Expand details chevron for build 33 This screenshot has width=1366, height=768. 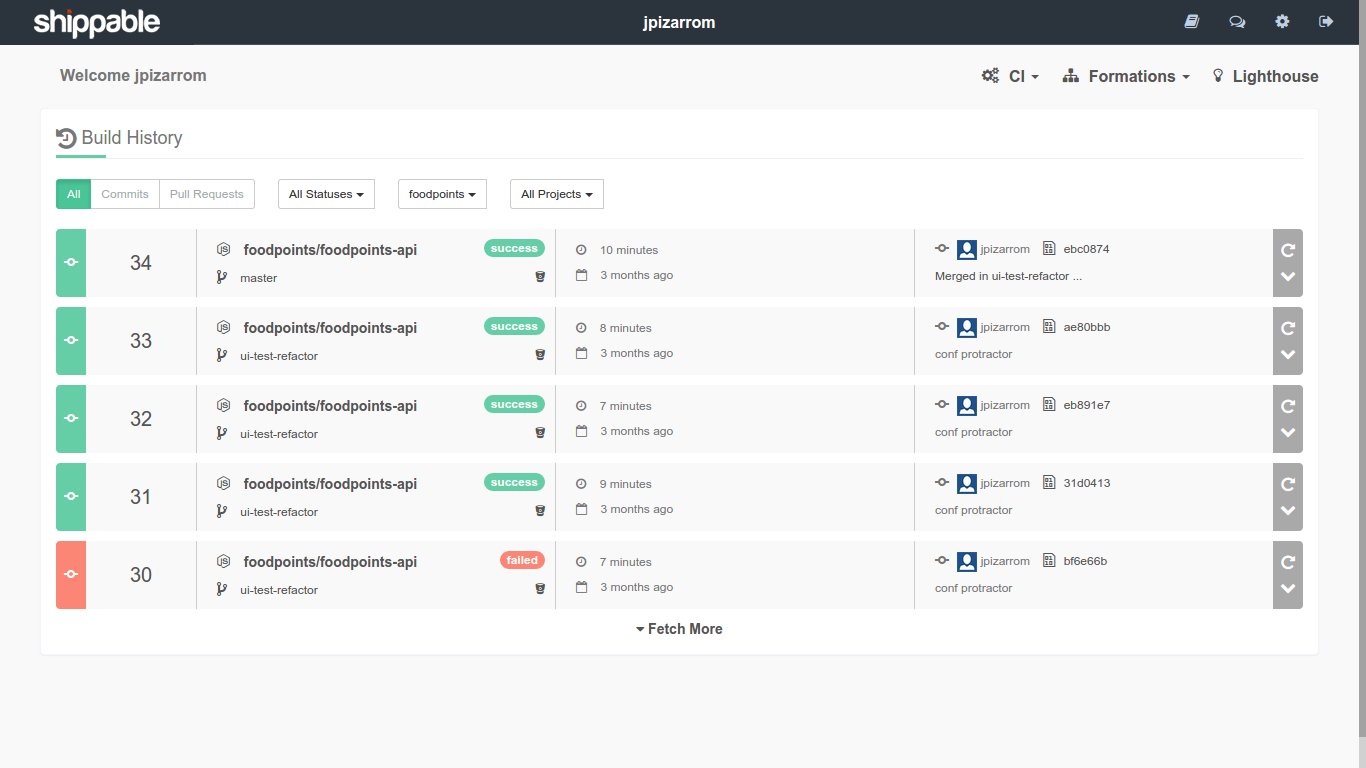tap(1288, 355)
